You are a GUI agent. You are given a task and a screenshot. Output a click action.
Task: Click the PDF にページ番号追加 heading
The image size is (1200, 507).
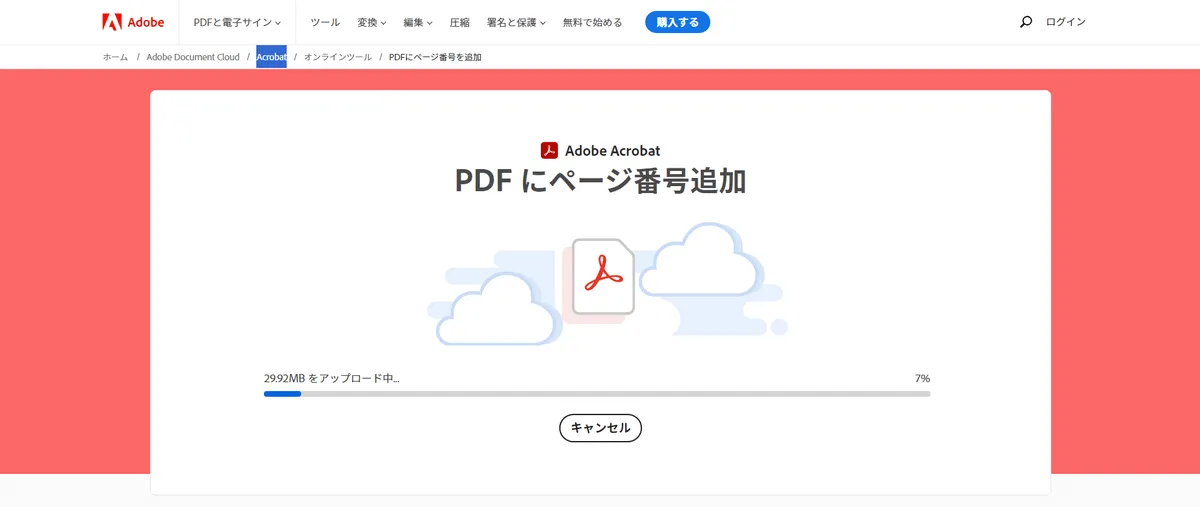click(x=600, y=181)
